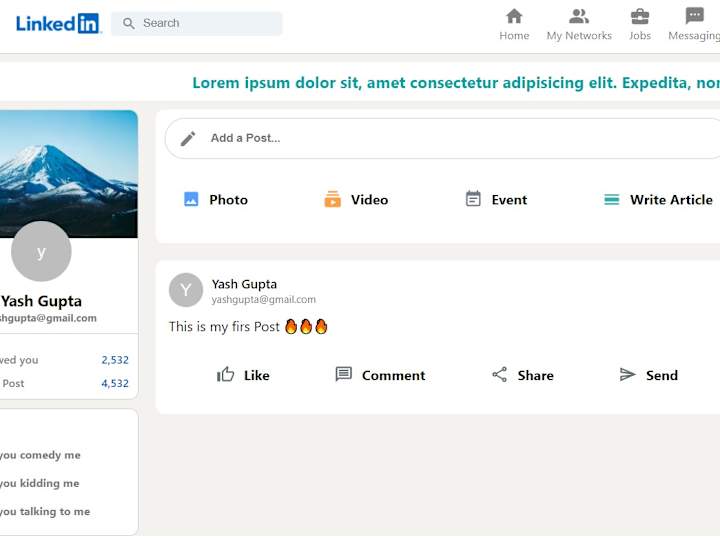Click Yash Gupta name in sidebar
720x540 pixels.
pos(41,301)
